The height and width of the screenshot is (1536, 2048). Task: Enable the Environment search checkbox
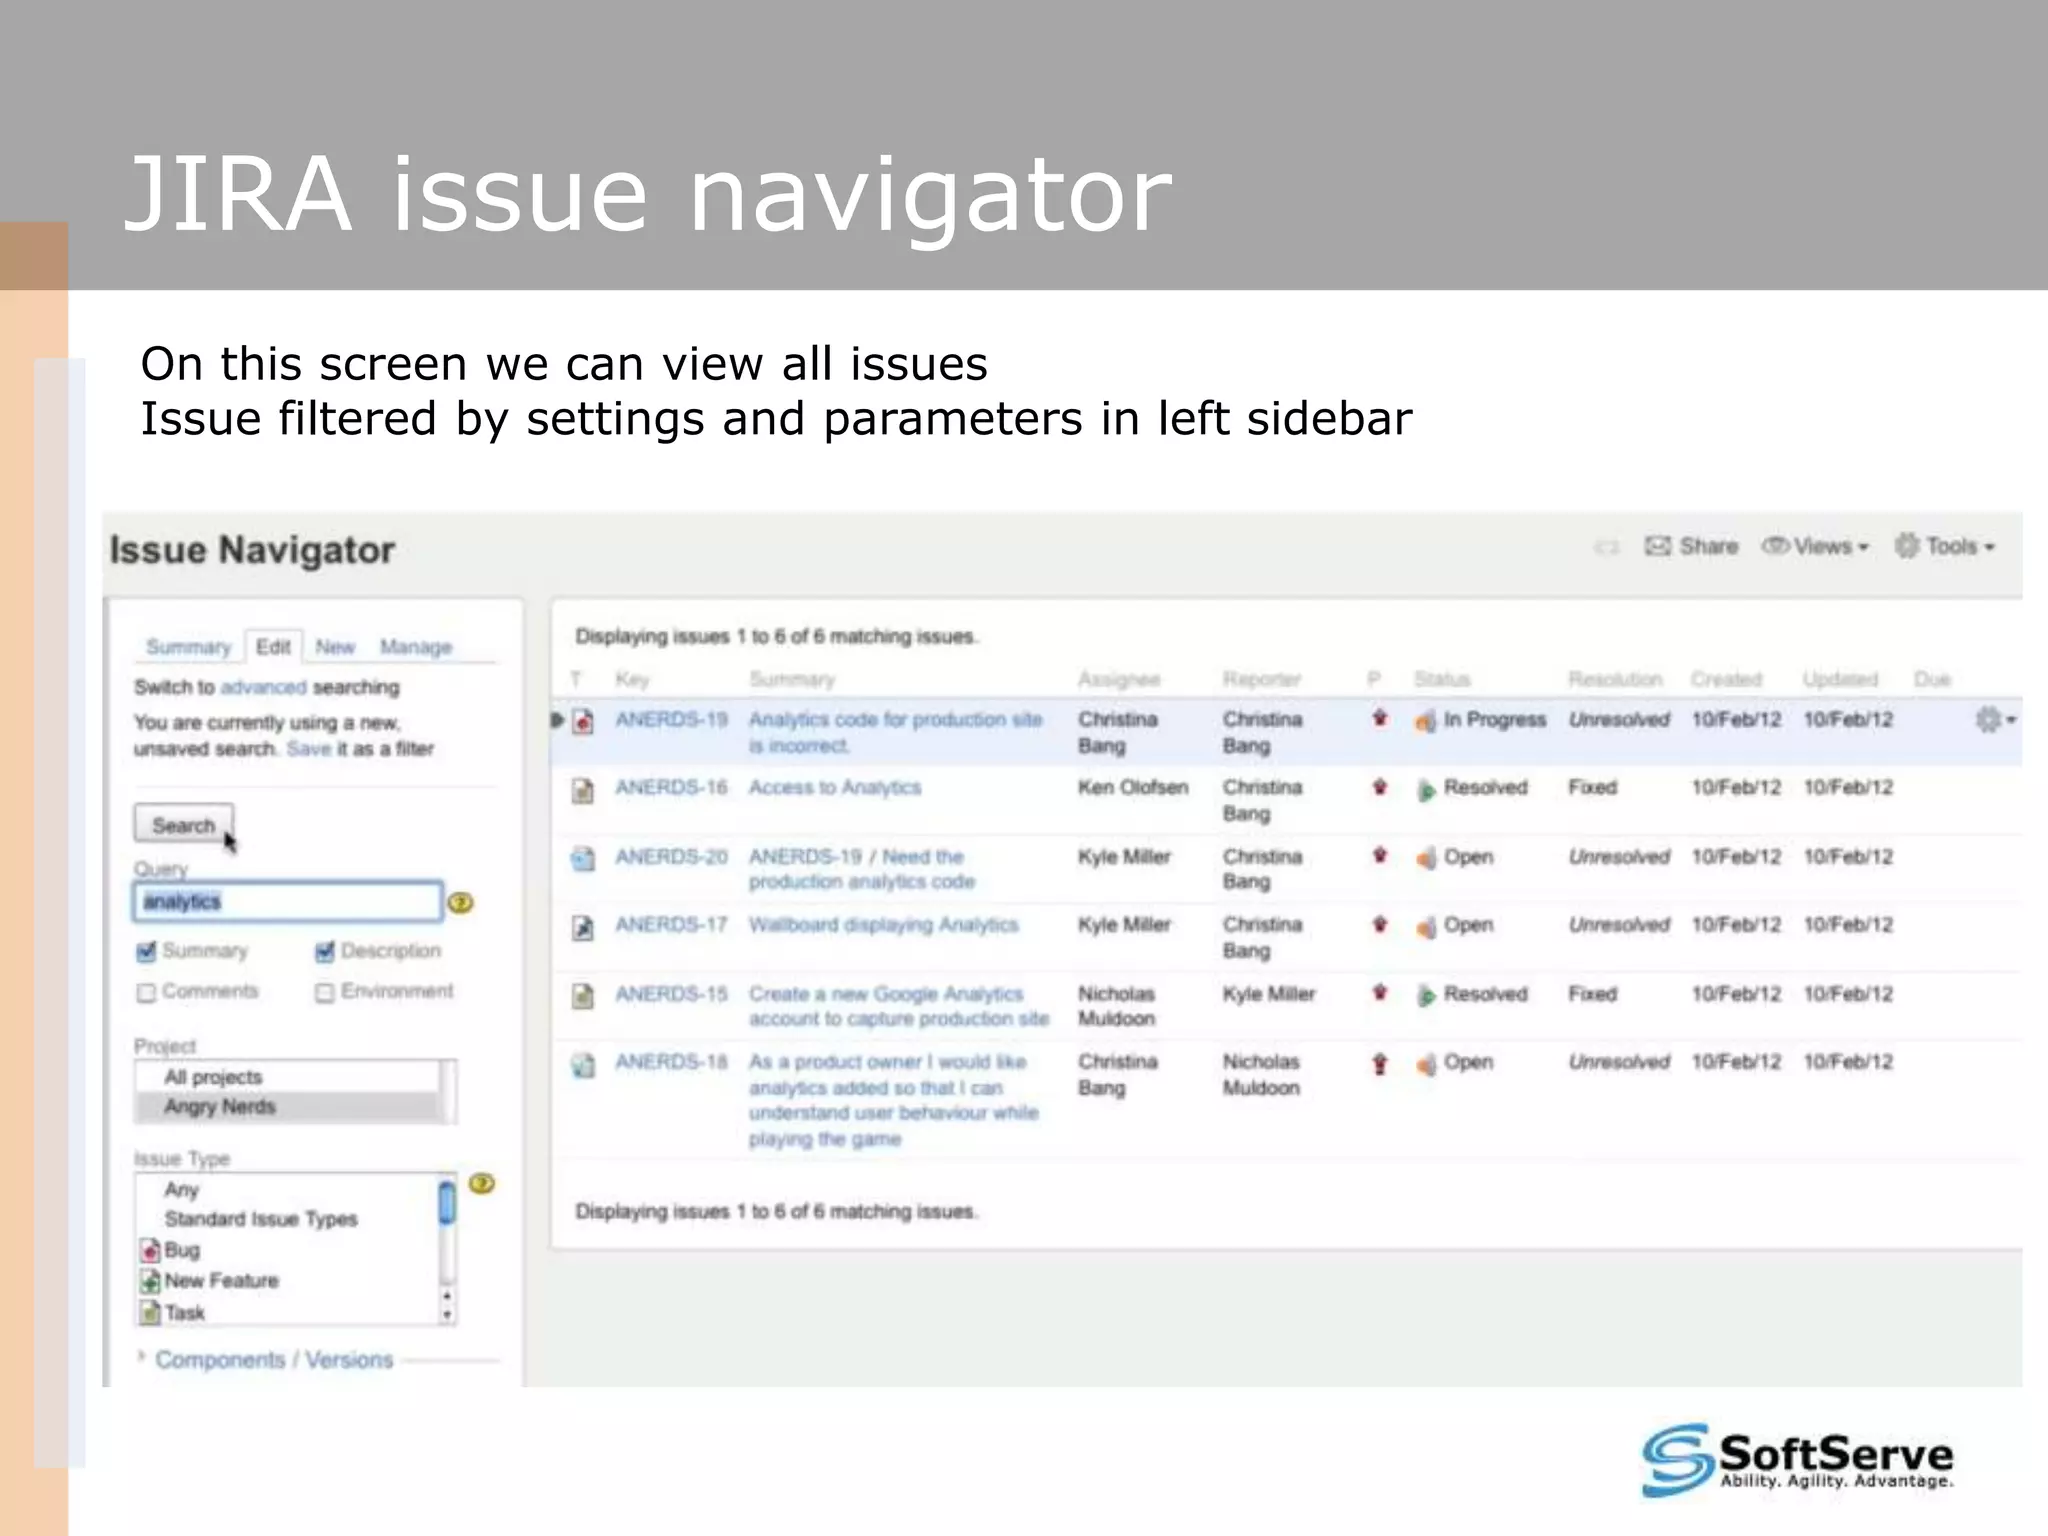coord(325,992)
